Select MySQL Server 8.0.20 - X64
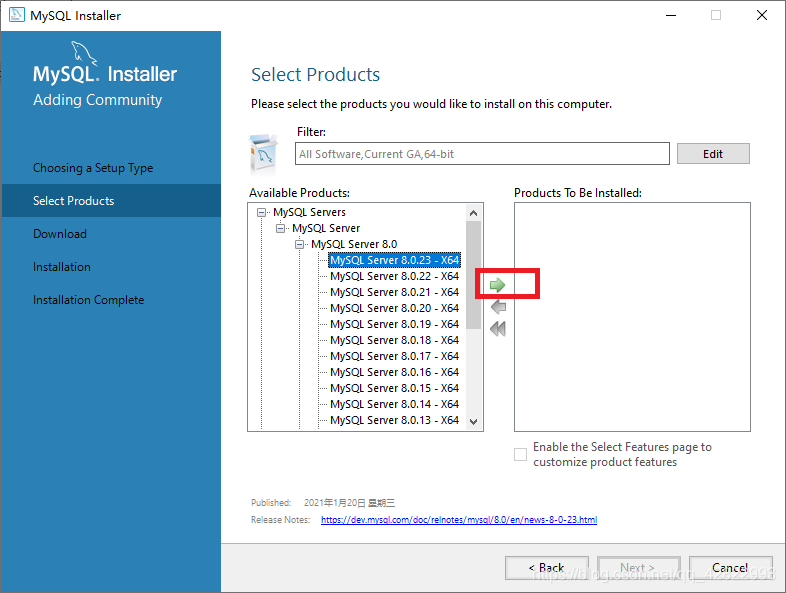This screenshot has width=786, height=593. pyautogui.click(x=395, y=308)
